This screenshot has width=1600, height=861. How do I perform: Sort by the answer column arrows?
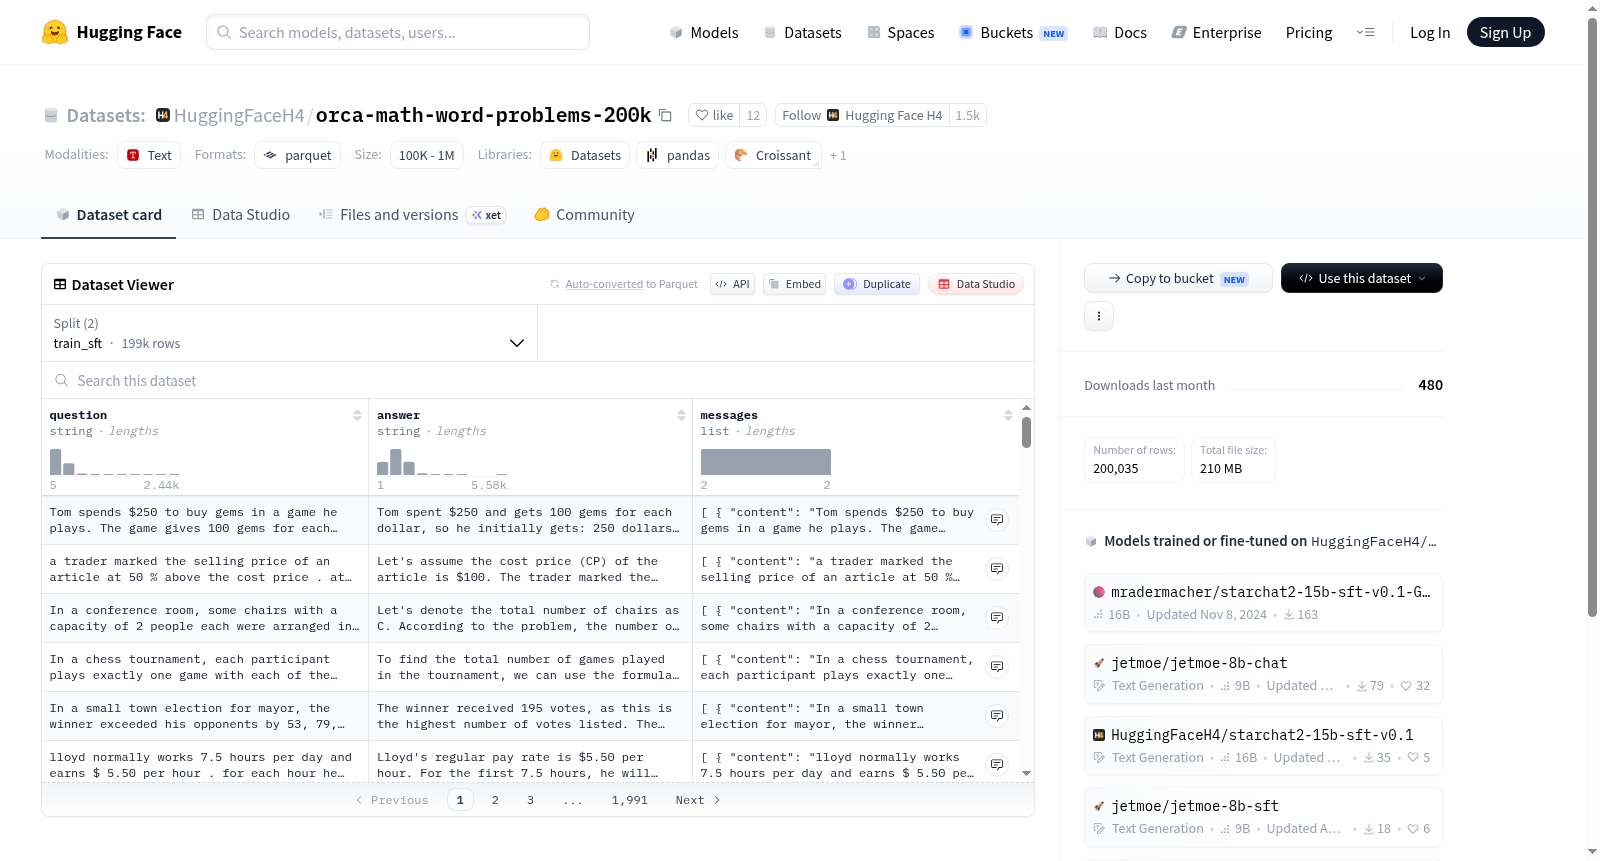681,415
